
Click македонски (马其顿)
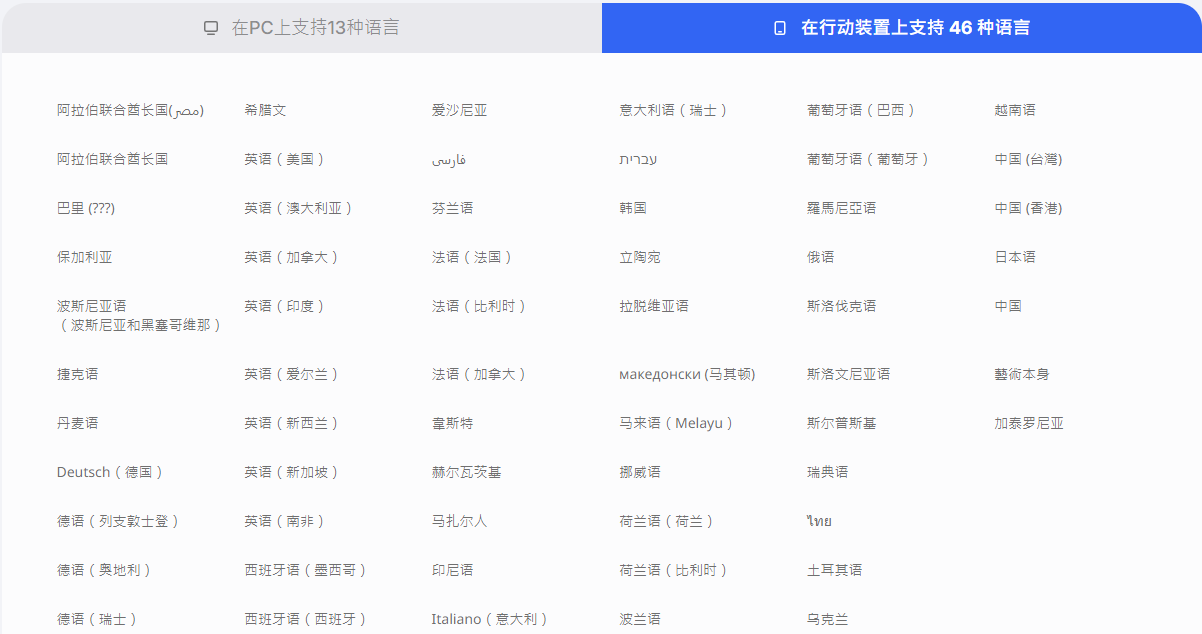[687, 374]
